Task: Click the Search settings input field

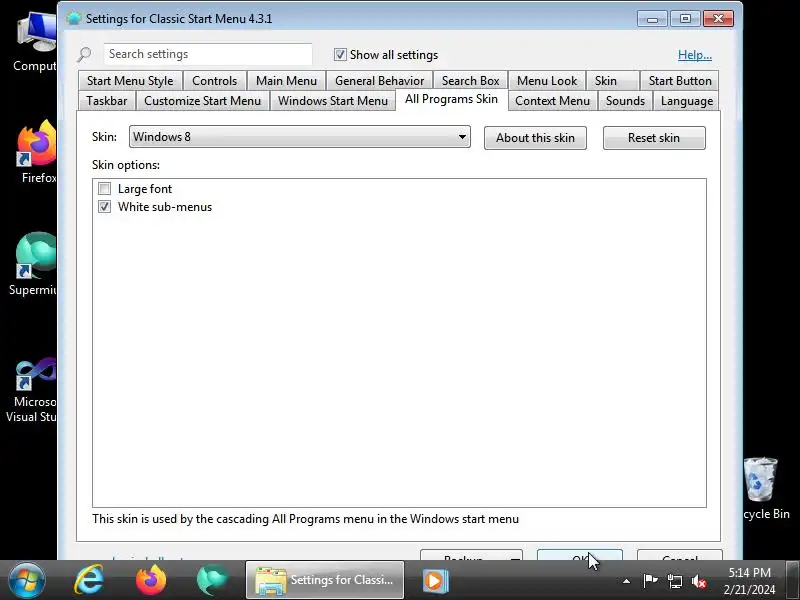Action: point(208,54)
